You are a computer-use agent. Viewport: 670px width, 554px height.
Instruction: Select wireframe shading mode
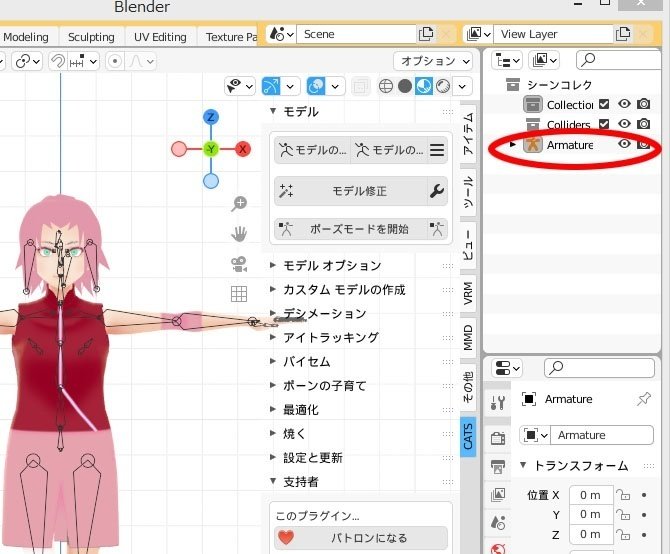point(385,86)
